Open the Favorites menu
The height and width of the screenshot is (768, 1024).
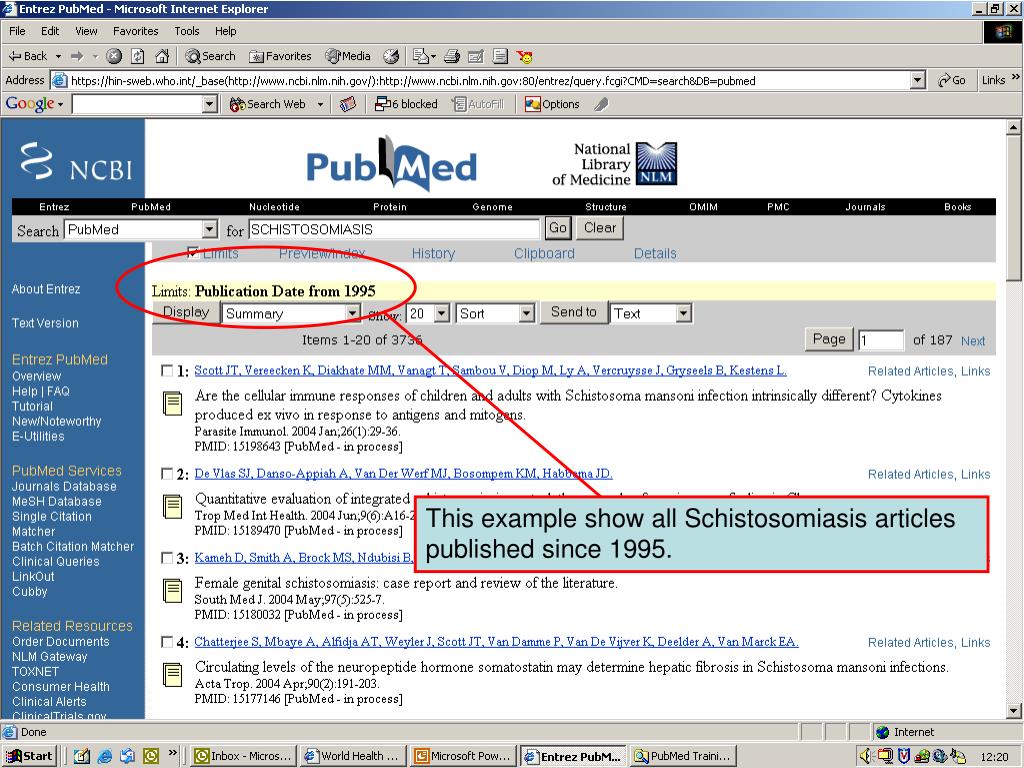136,31
